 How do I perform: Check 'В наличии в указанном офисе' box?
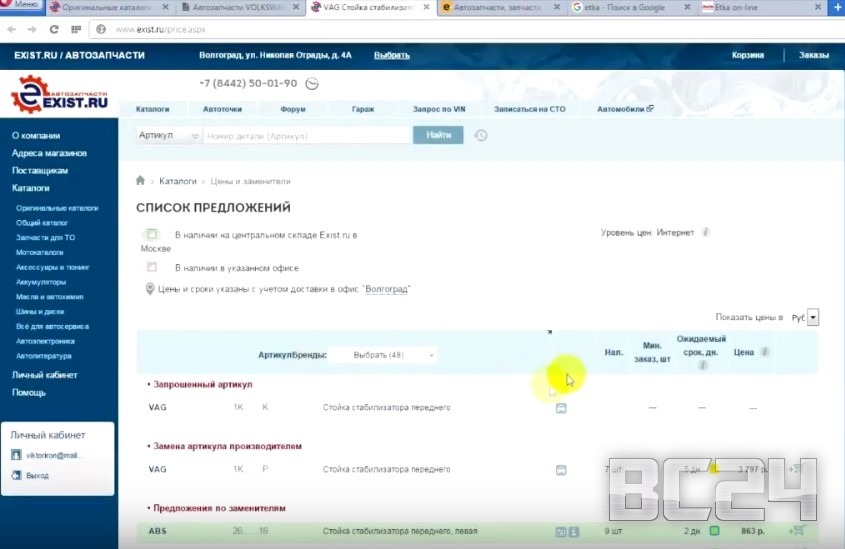[x=152, y=267]
